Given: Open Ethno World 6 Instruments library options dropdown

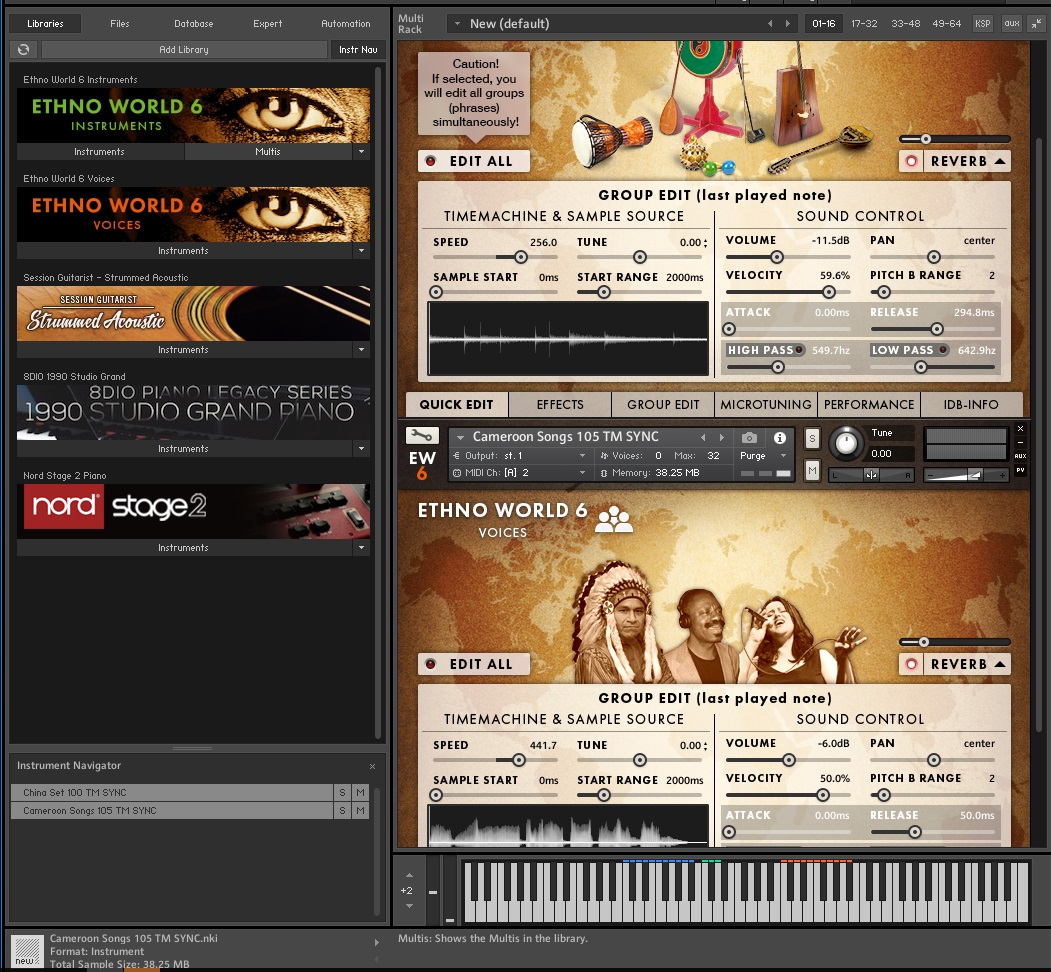Looking at the screenshot, I should pos(361,151).
